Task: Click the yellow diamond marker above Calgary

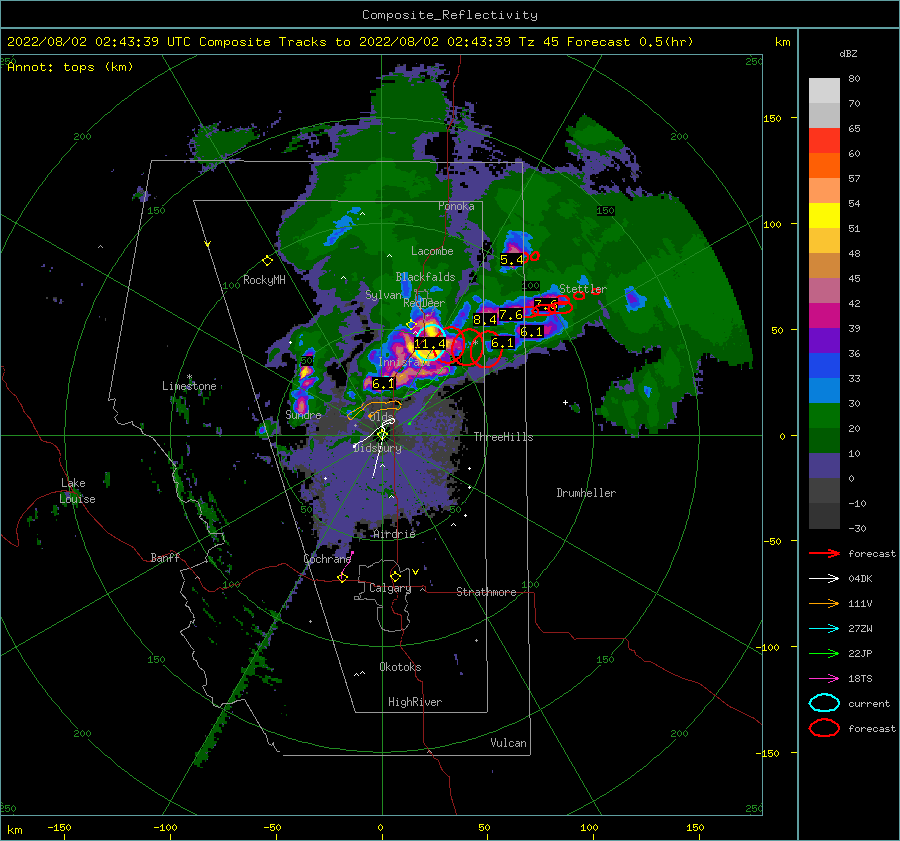Action: 395,576
